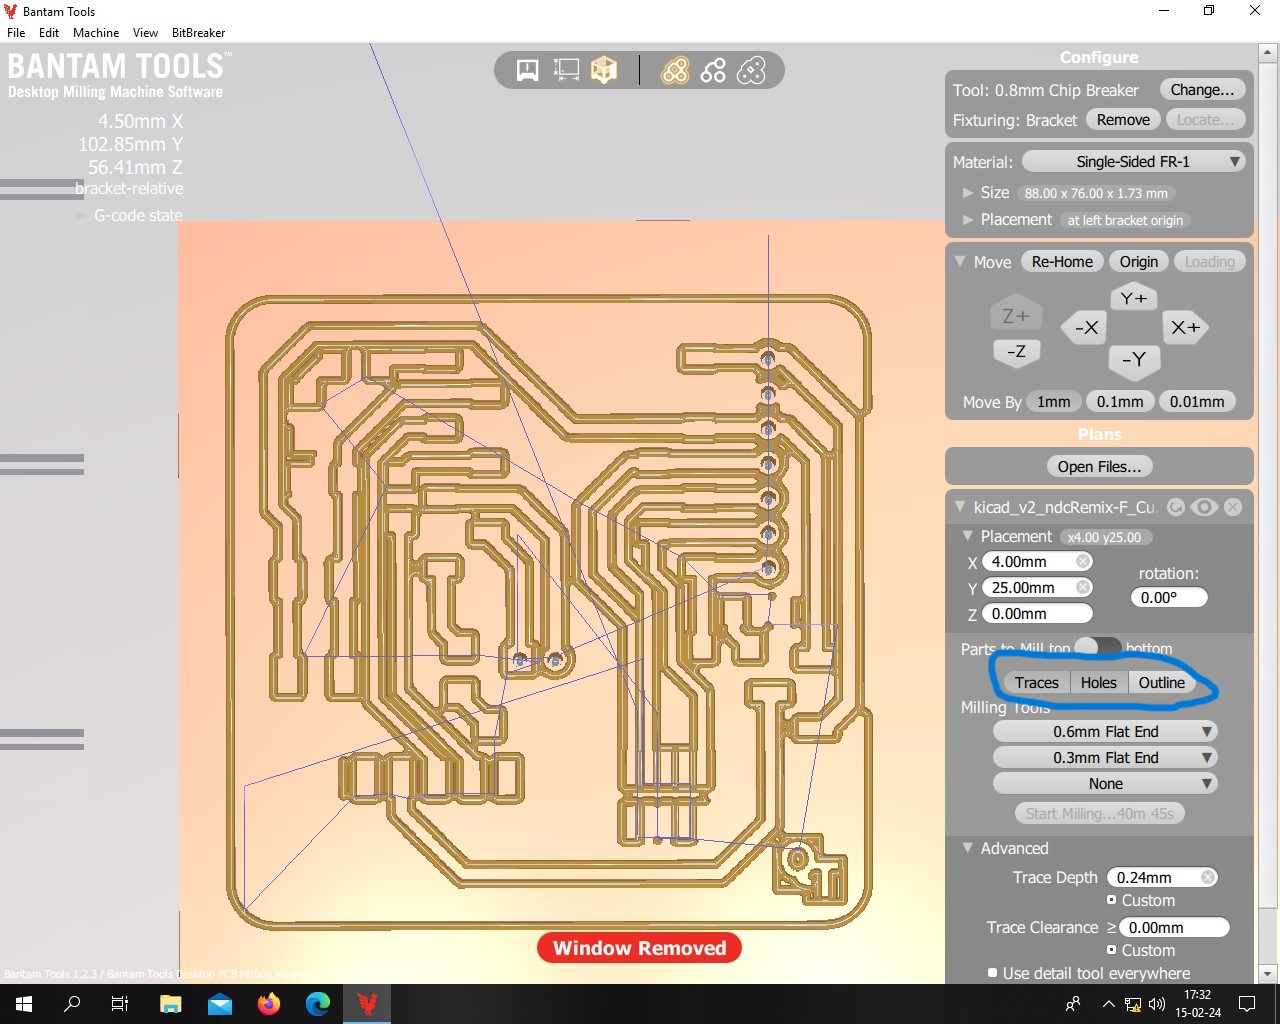The width and height of the screenshot is (1280, 1024).
Task: Click Open Files... button
Action: (1099, 466)
